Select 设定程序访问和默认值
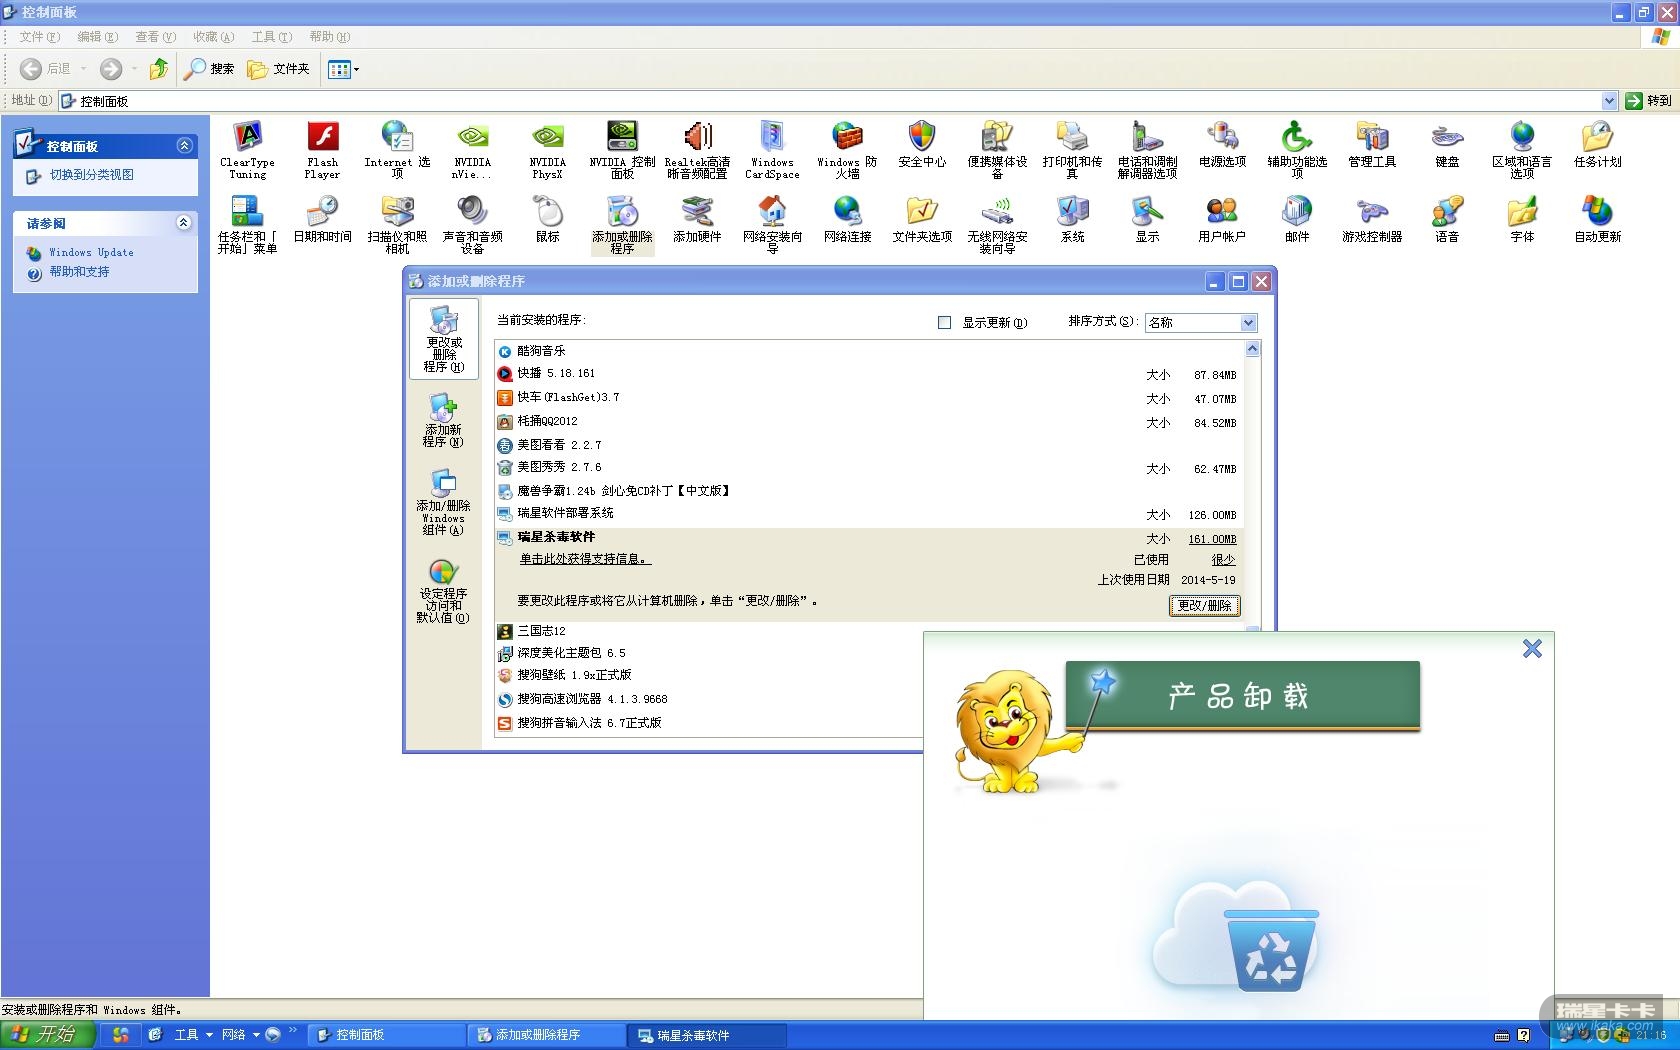The image size is (1680, 1050). click(443, 591)
